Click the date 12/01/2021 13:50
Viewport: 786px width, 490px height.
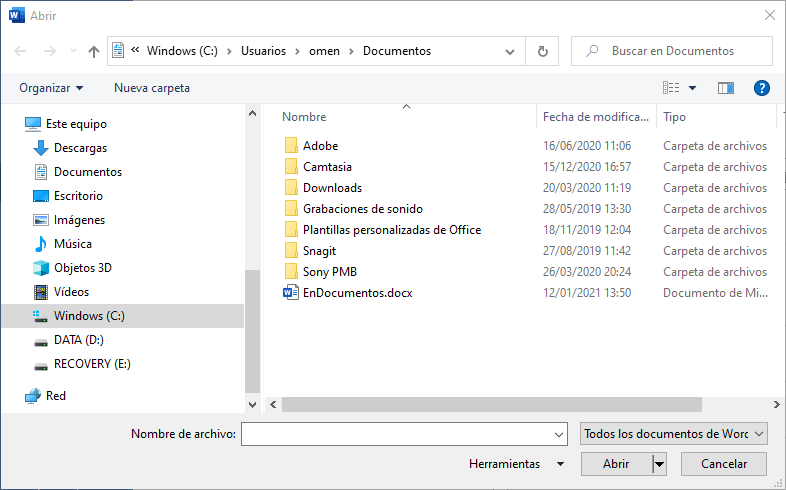coord(586,293)
